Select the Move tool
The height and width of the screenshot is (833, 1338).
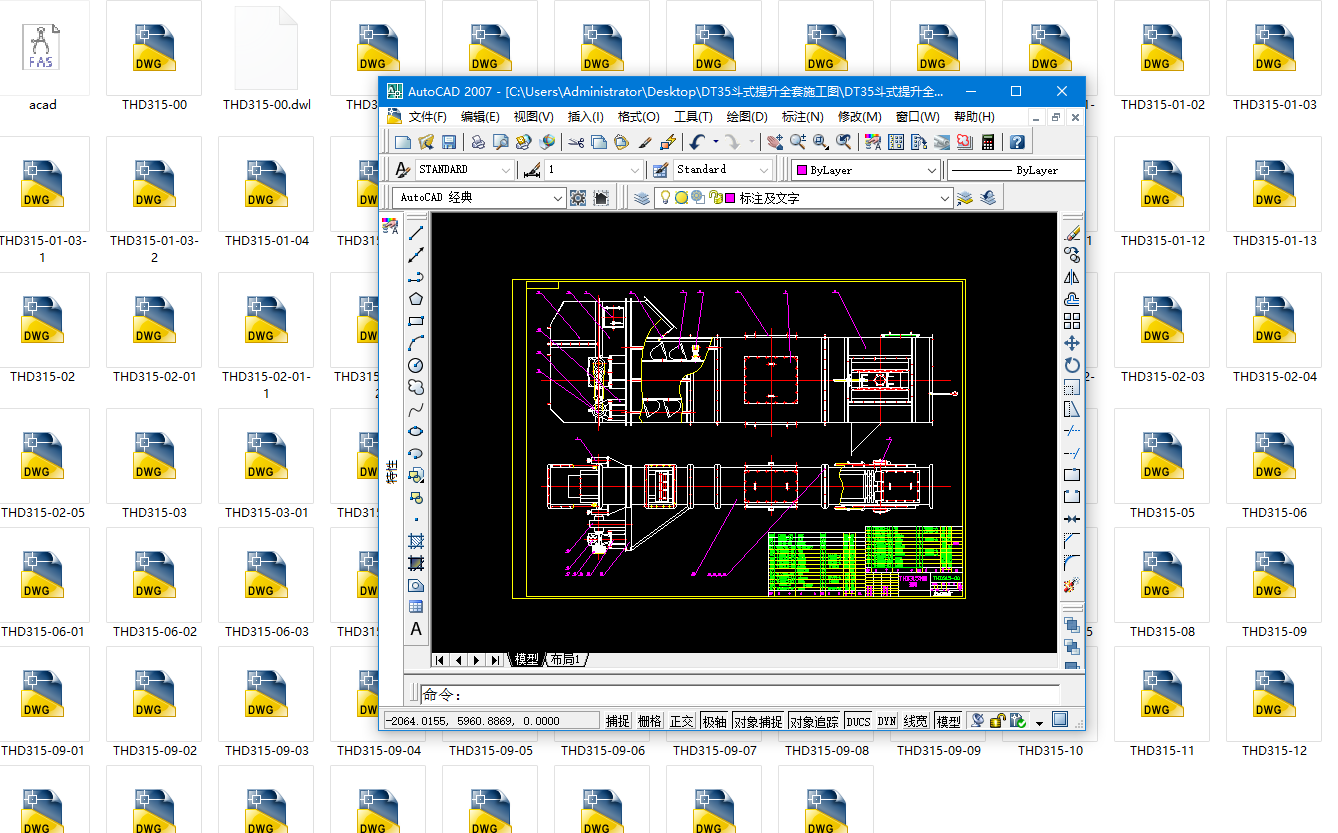(x=1072, y=343)
